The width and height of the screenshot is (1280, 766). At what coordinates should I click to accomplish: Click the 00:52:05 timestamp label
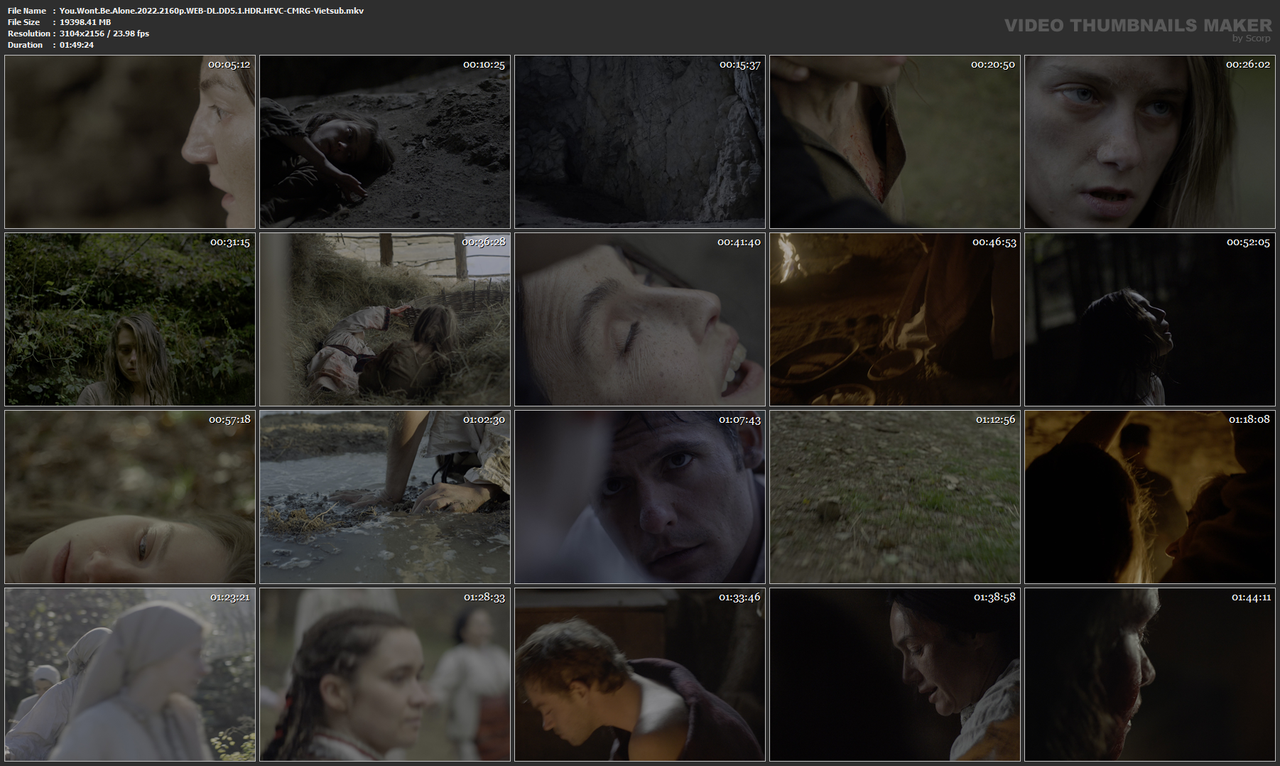tap(1249, 242)
